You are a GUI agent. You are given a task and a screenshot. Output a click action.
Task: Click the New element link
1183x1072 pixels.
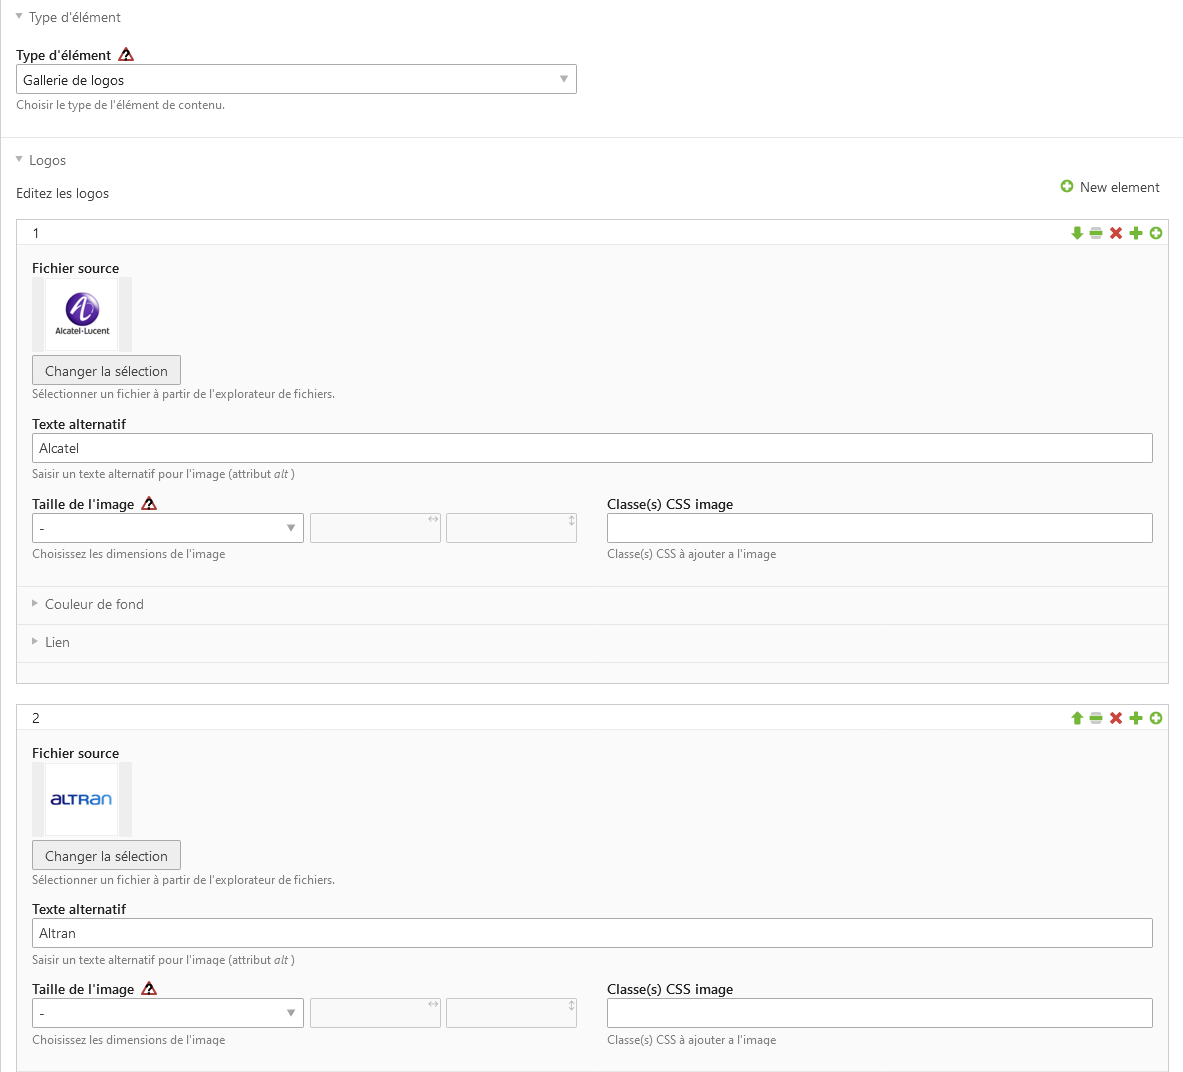pyautogui.click(x=1110, y=187)
